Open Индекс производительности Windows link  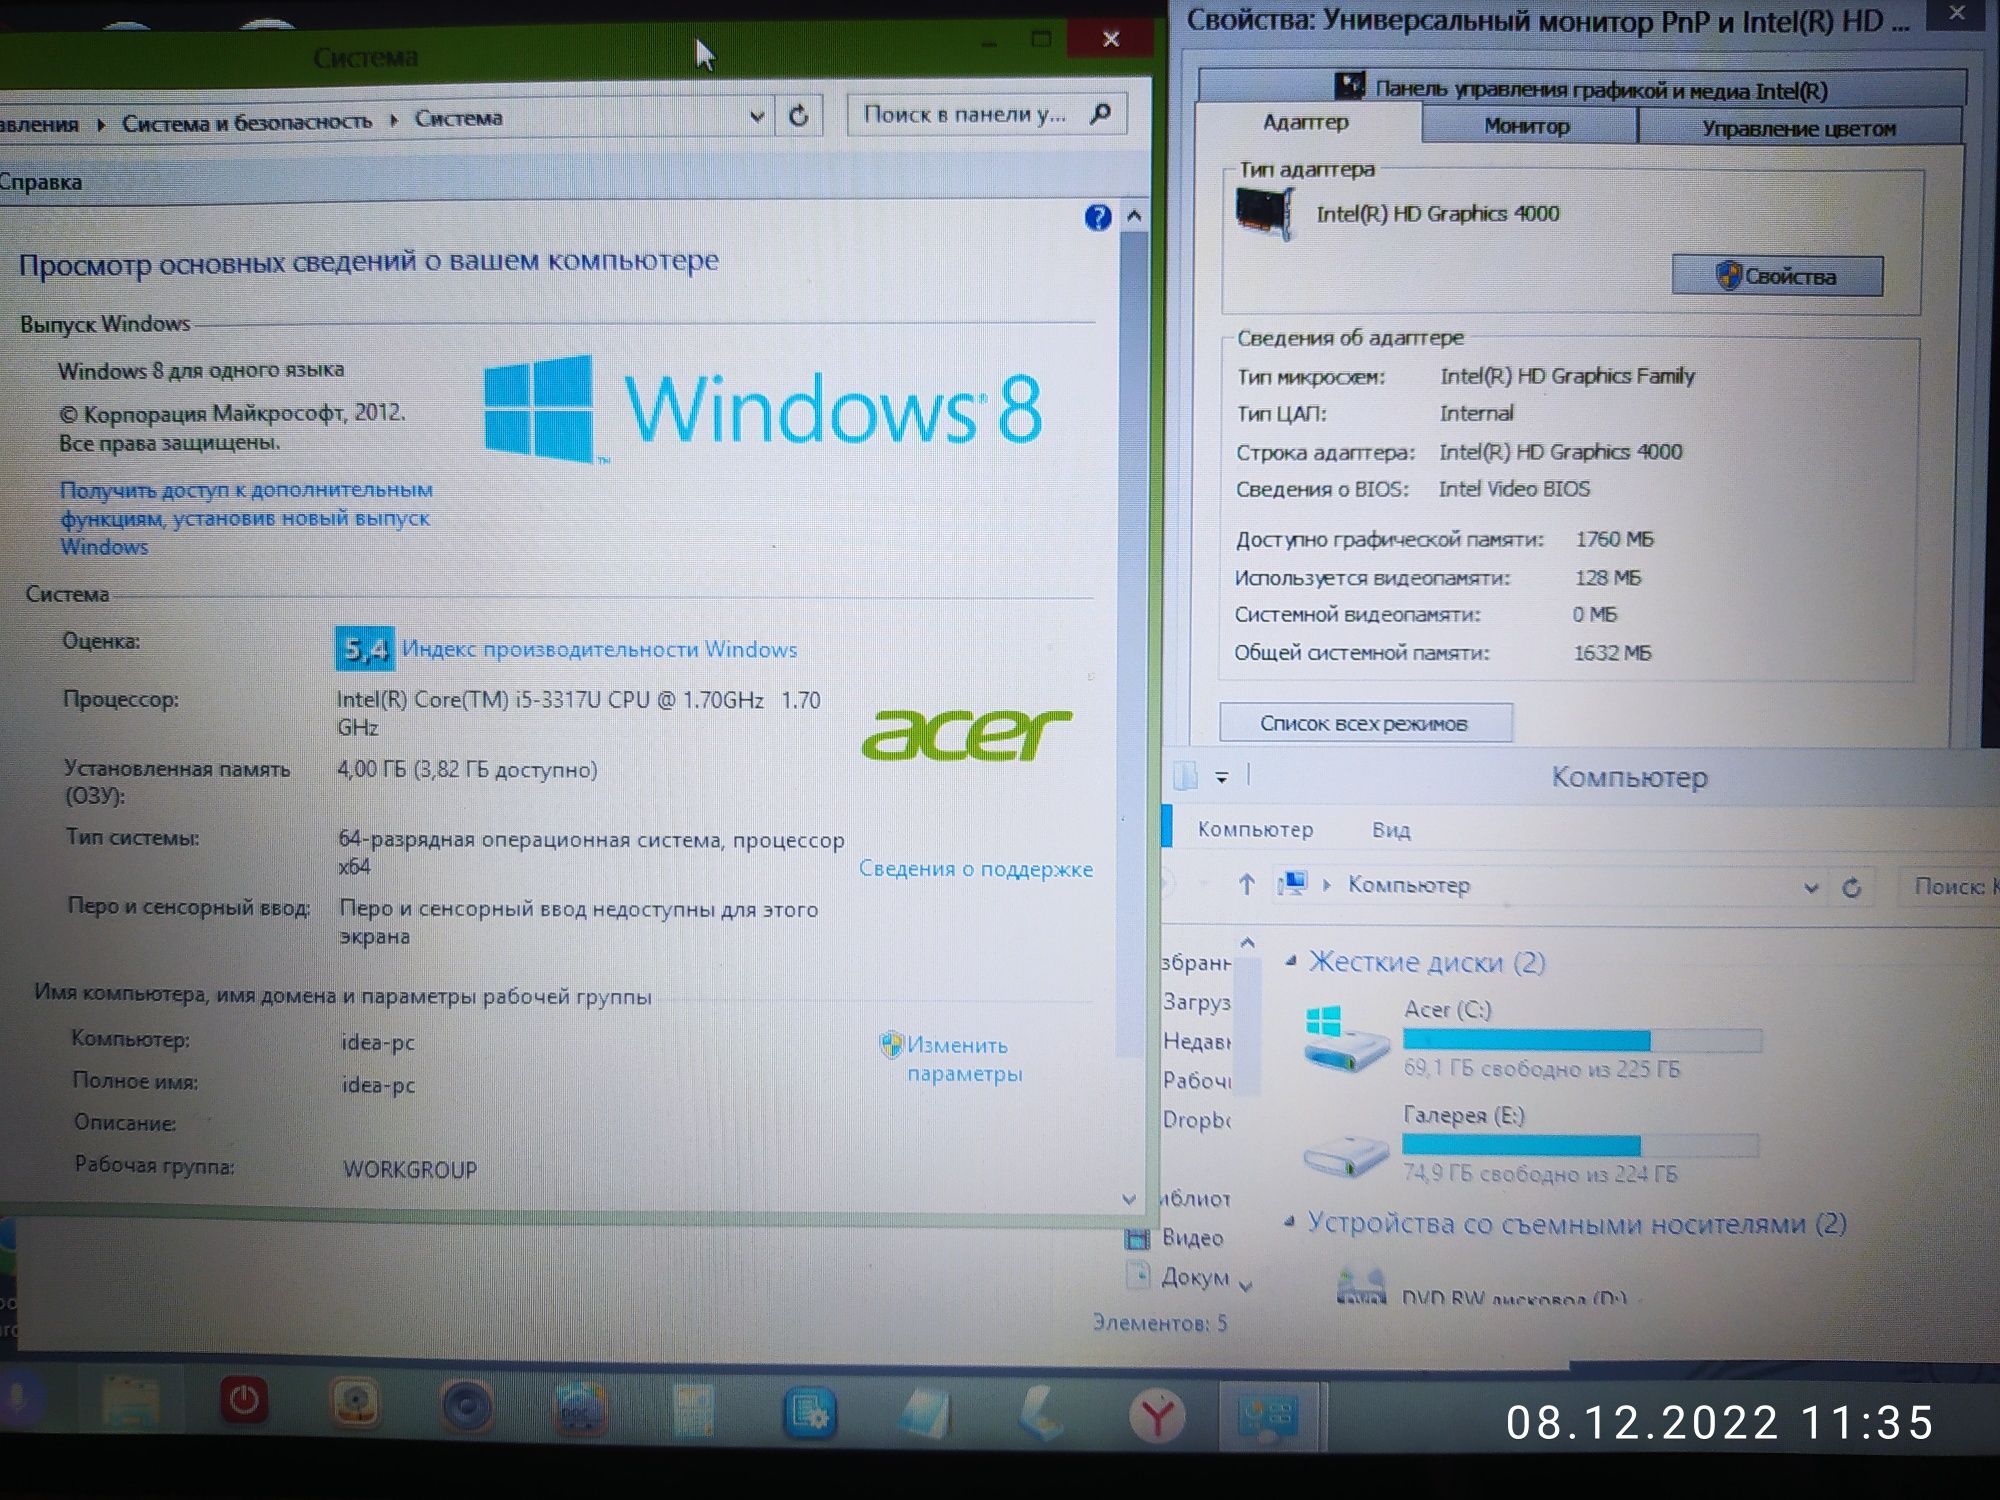599,649
